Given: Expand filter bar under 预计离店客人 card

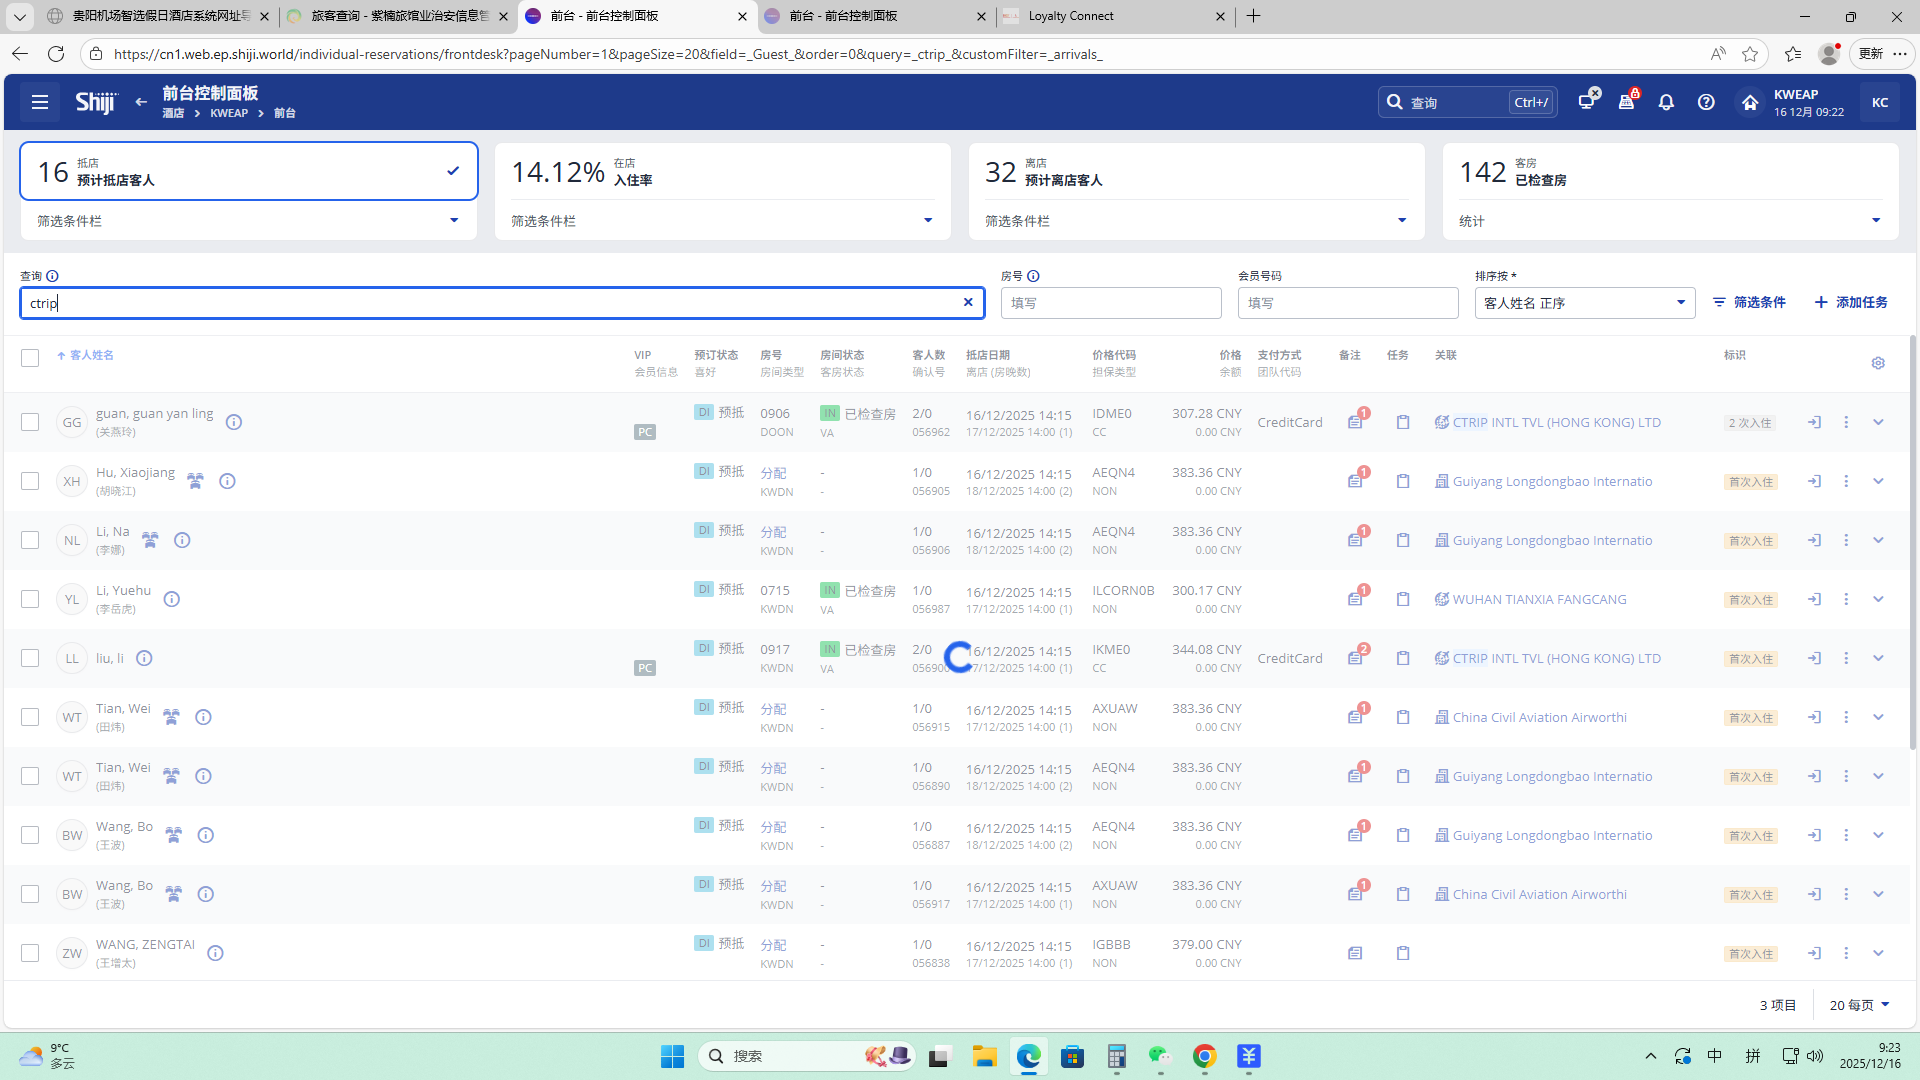Looking at the screenshot, I should click(1401, 221).
